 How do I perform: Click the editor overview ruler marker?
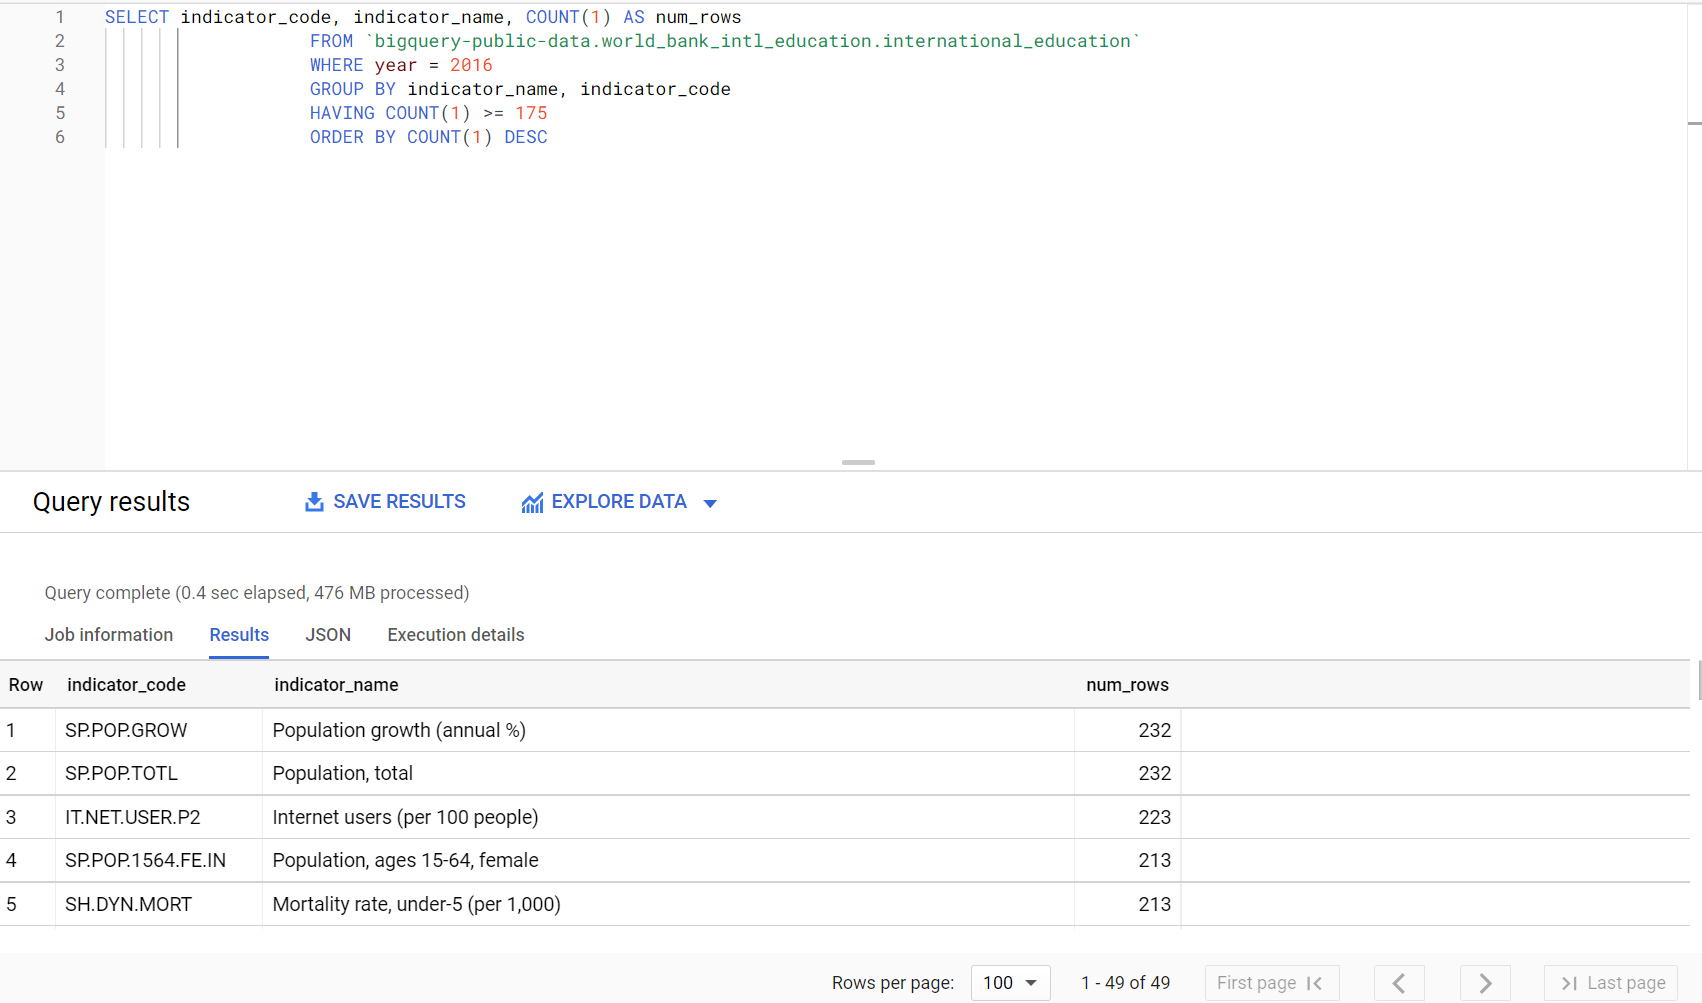(x=1694, y=123)
